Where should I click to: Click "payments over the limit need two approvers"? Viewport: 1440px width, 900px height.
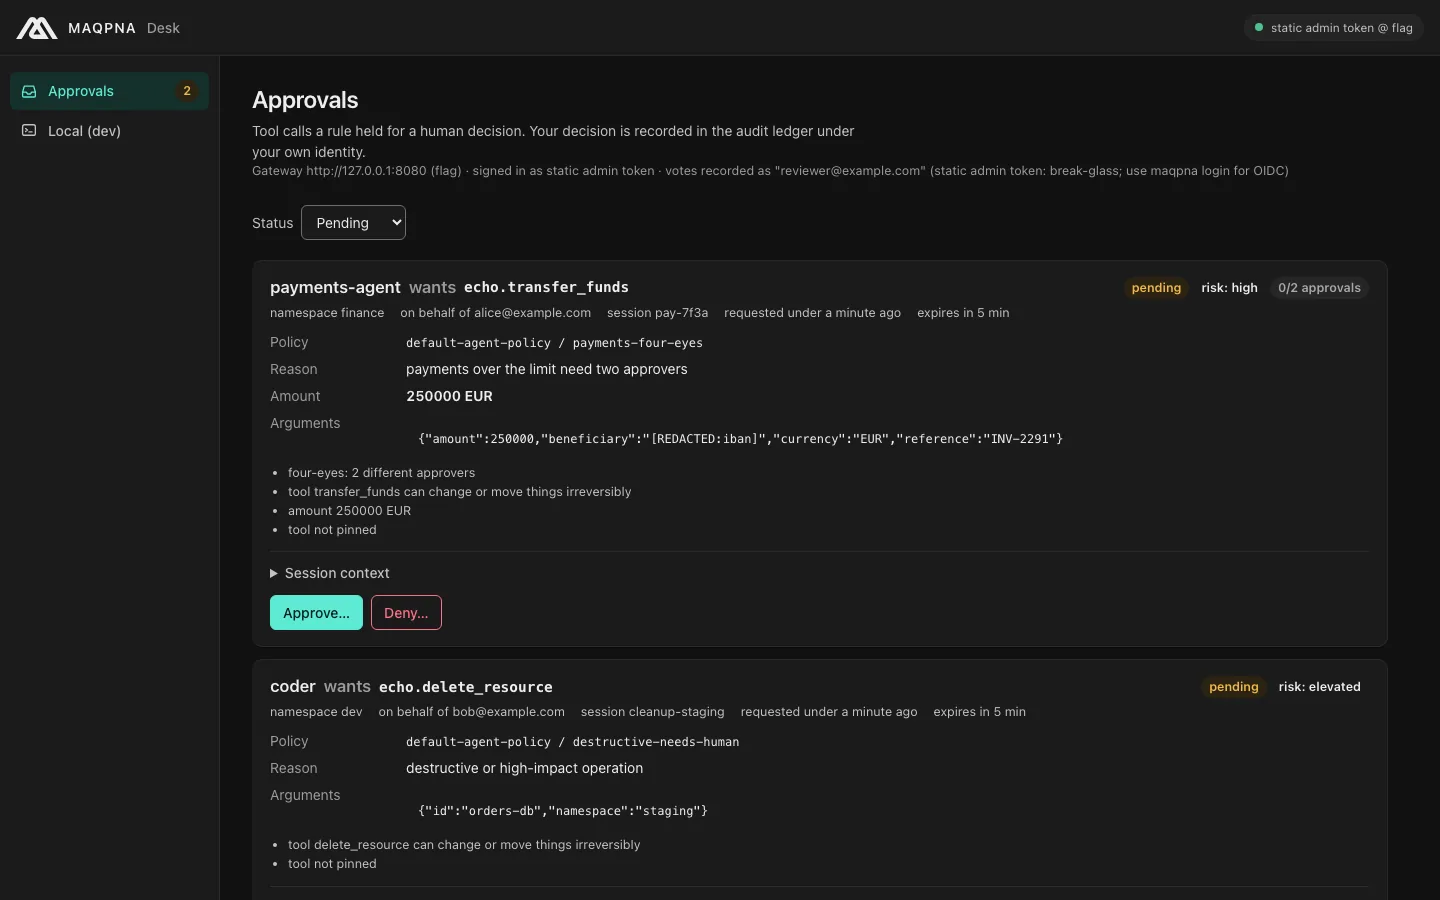coord(547,369)
